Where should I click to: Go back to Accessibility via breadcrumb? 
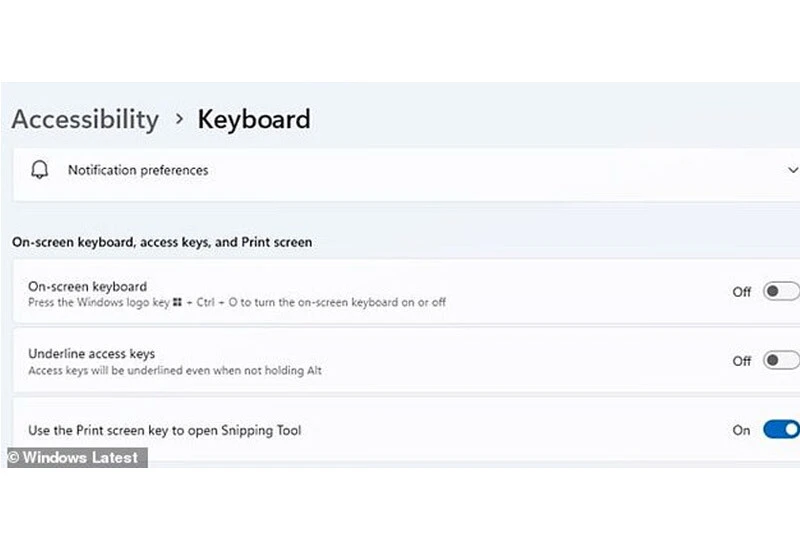[85, 119]
